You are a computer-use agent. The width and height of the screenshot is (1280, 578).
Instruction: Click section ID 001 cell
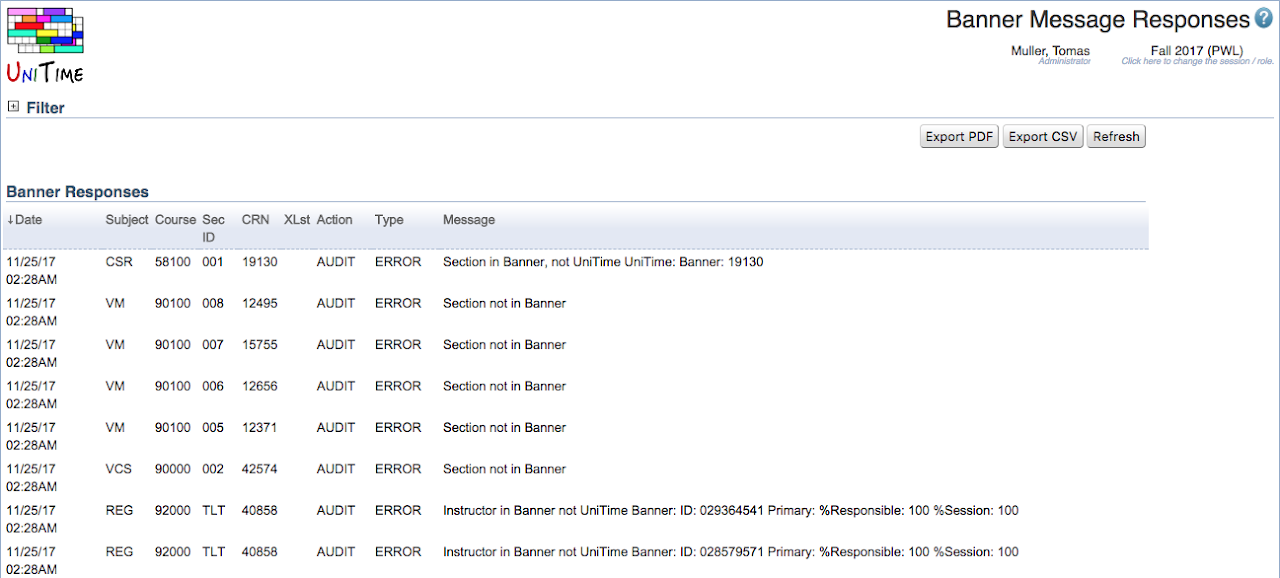[214, 262]
